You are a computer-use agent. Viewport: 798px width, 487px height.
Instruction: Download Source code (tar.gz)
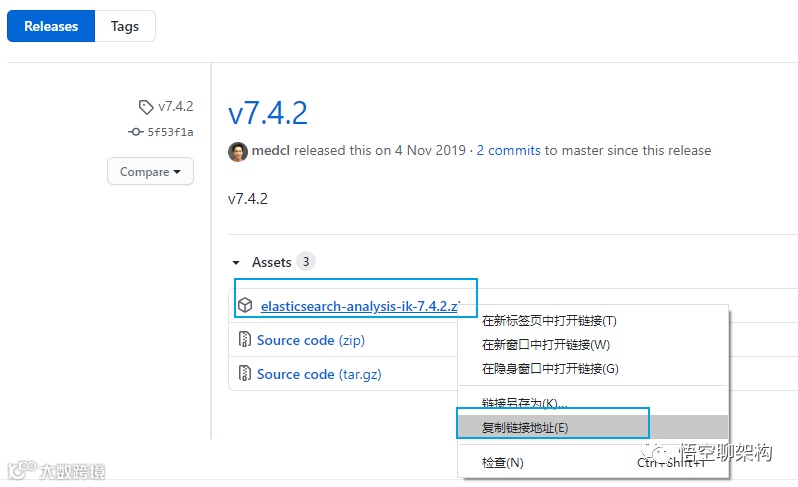click(x=319, y=374)
